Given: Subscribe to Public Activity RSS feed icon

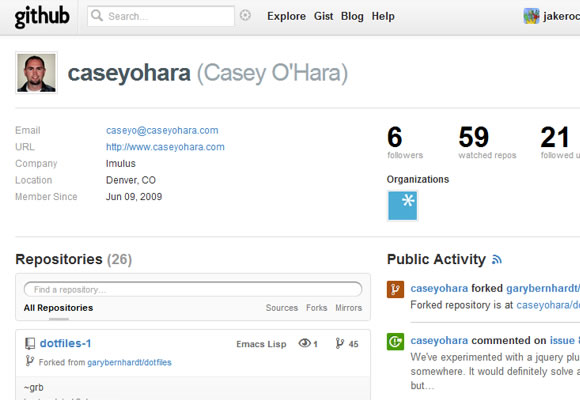Looking at the screenshot, I should [497, 259].
